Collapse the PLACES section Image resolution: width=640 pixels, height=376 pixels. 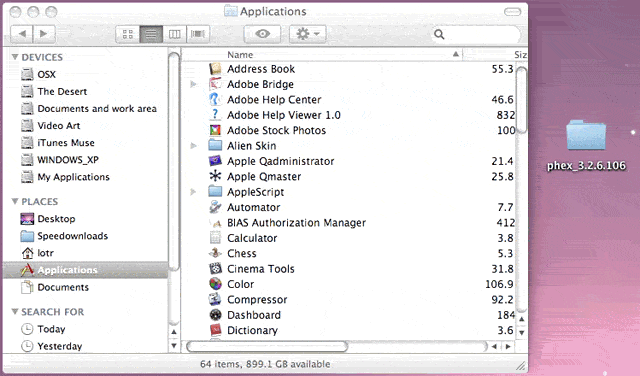click(x=15, y=201)
